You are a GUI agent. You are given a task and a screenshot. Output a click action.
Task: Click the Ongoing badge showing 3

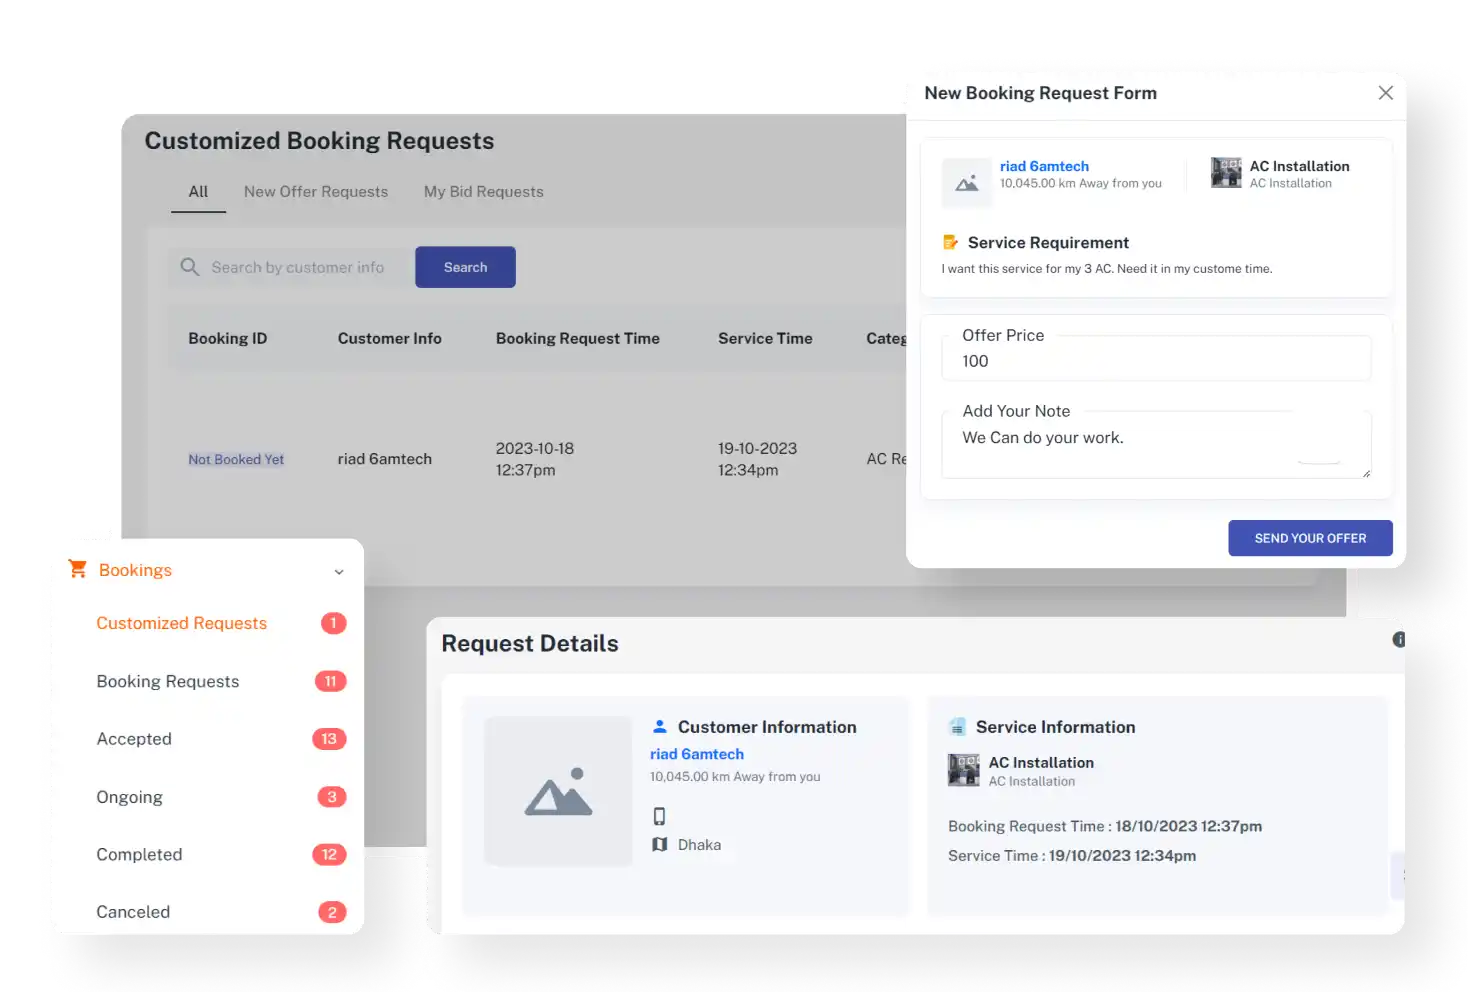coord(332,797)
